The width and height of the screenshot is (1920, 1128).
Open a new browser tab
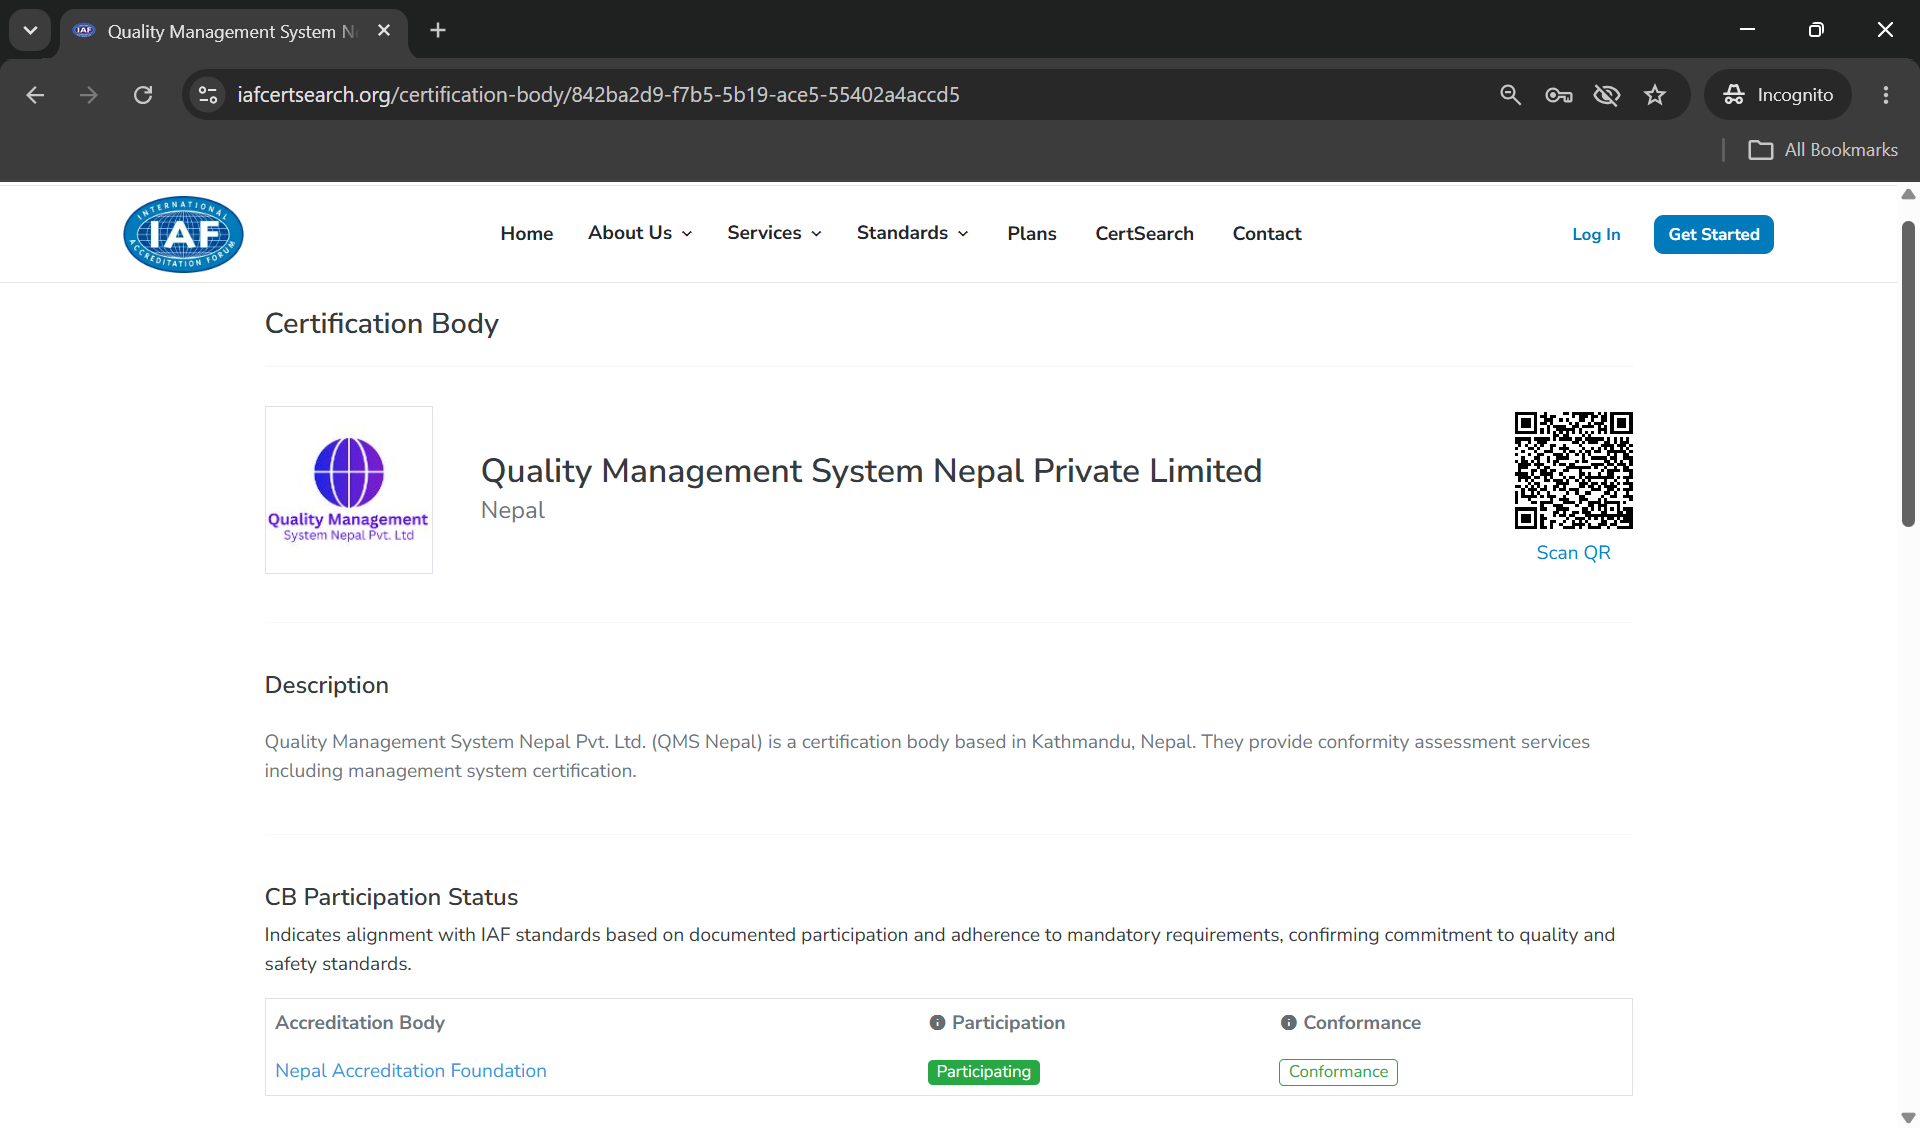tap(438, 31)
